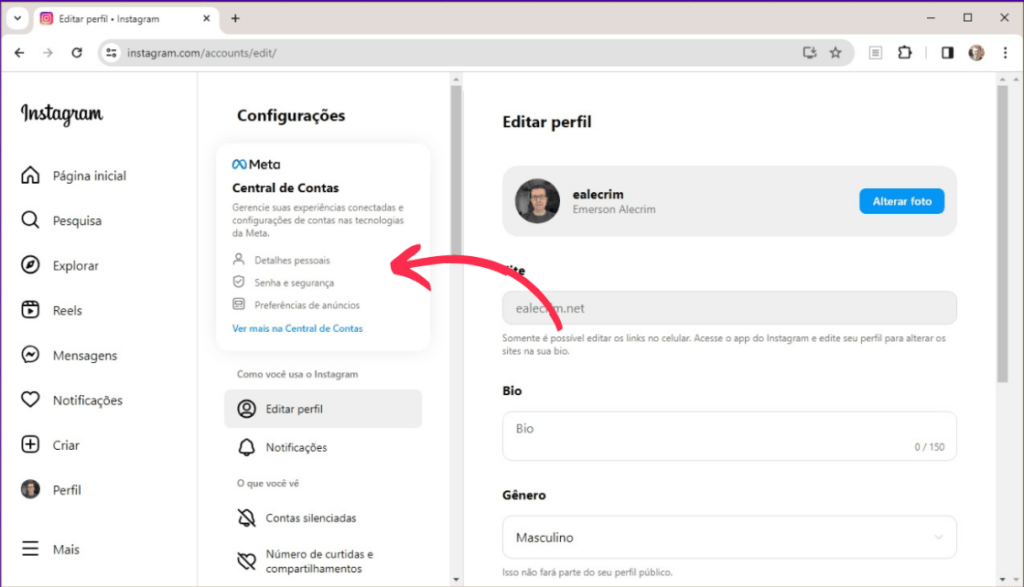Viewport: 1024px width, 587px height.
Task: Reload the page
Action: [76, 53]
